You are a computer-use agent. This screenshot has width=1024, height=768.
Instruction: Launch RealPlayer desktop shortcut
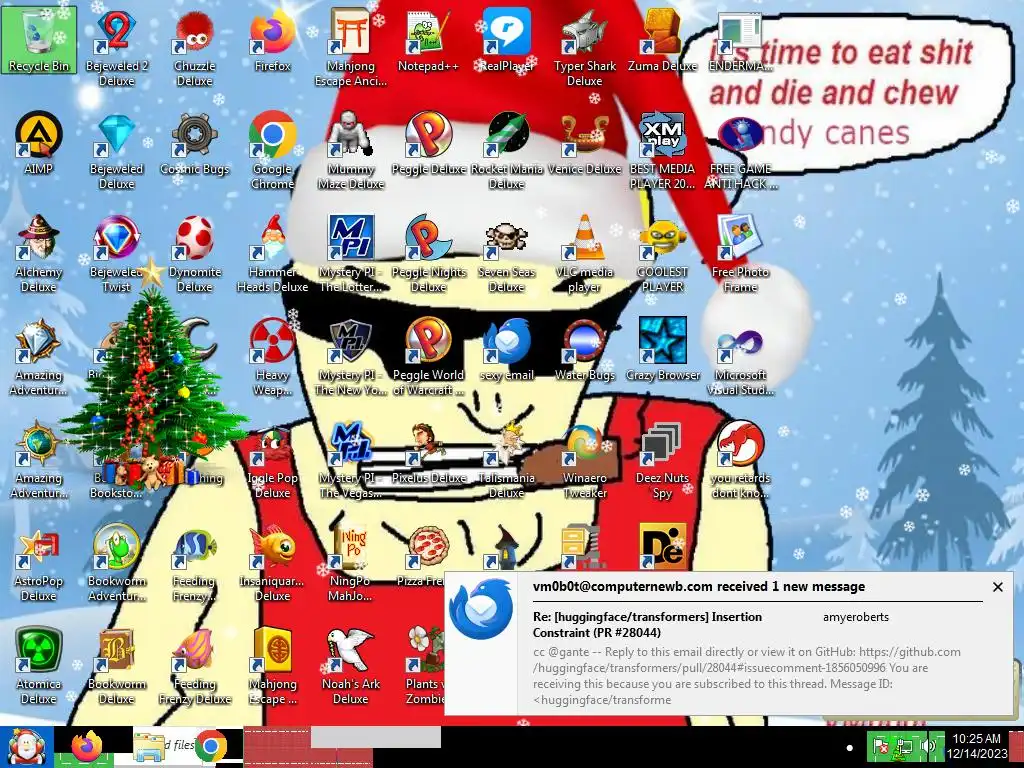[507, 40]
